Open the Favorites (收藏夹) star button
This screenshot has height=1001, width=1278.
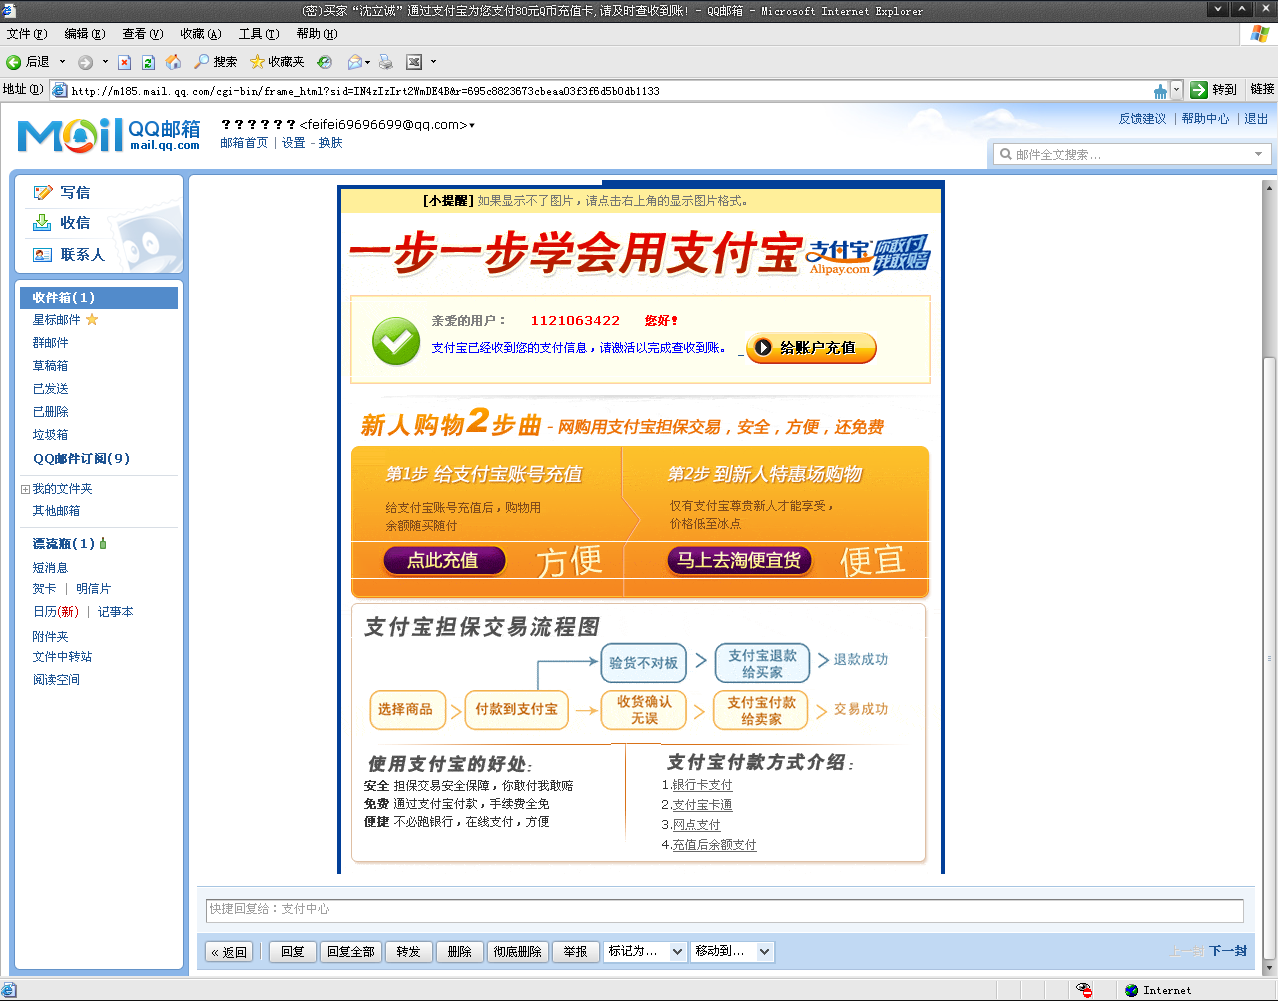(x=277, y=62)
